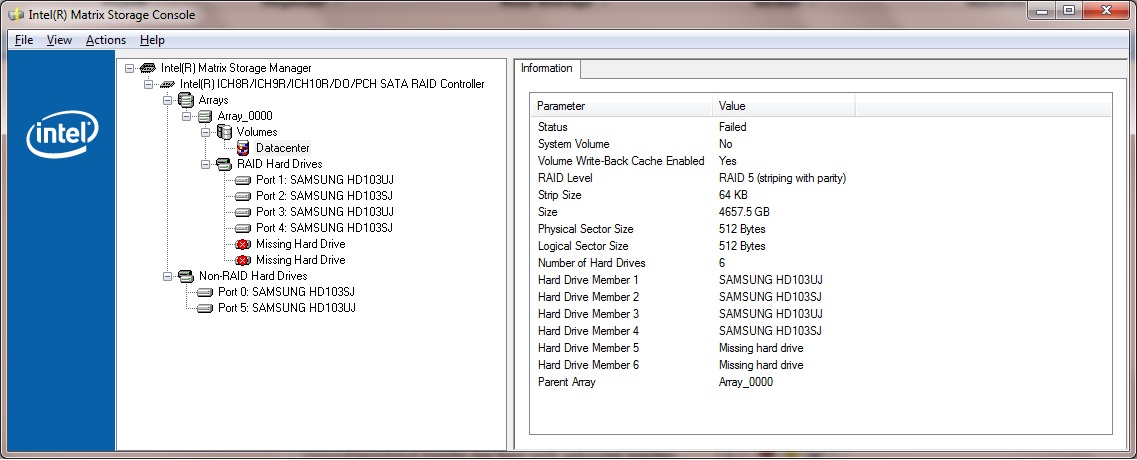Select Port 5: SAMSUNG HD103UJ
This screenshot has width=1137, height=460.
point(287,308)
